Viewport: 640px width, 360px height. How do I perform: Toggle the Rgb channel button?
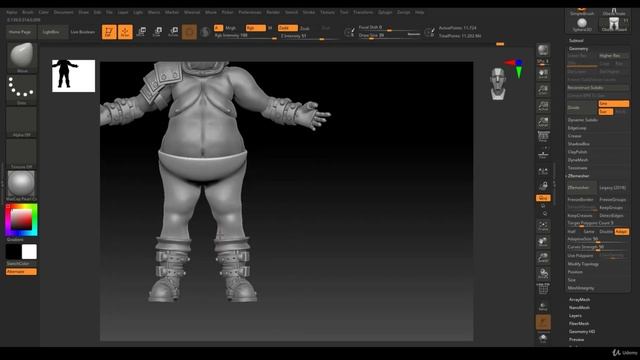(256, 28)
